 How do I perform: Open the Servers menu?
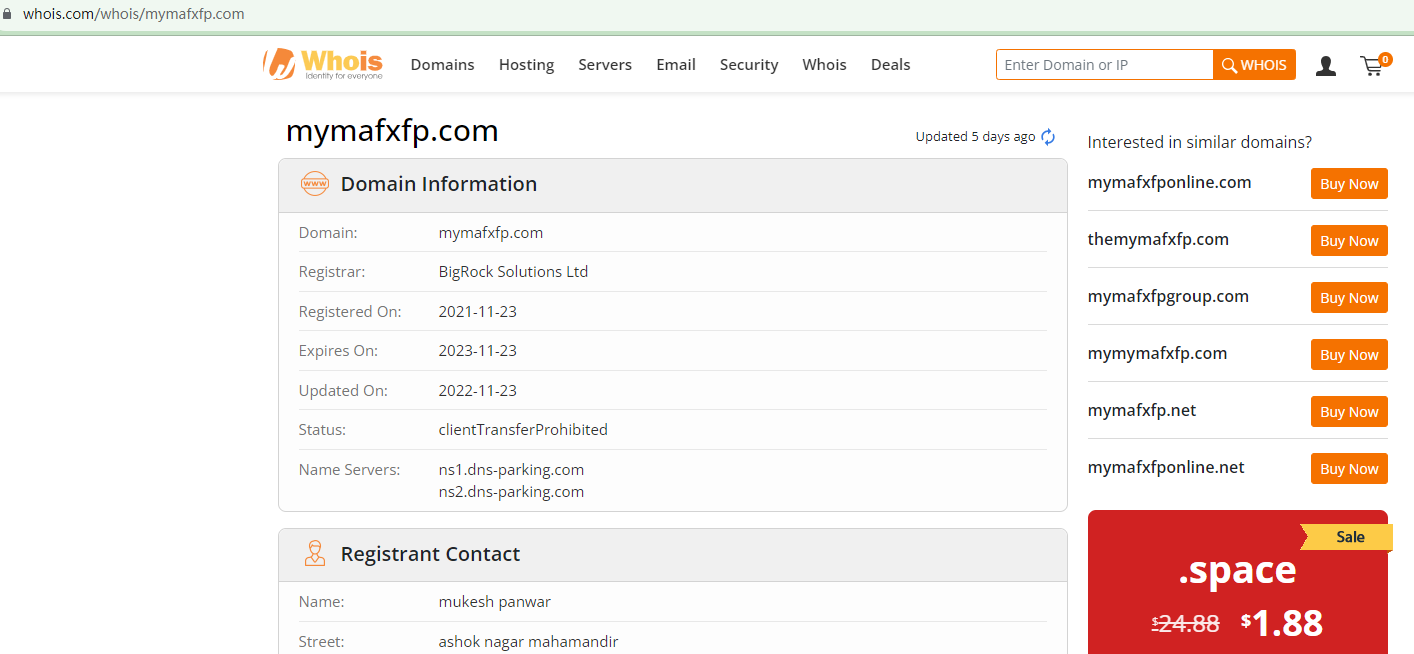click(605, 65)
